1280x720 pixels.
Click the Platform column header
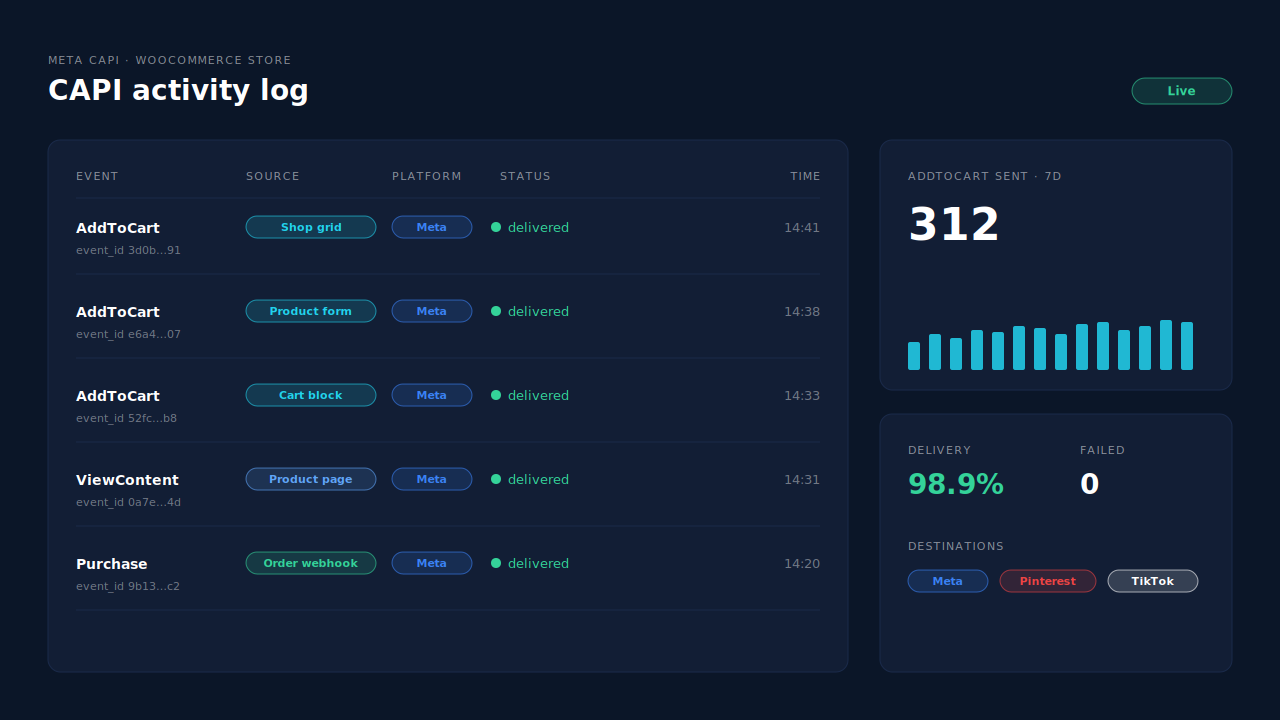[427, 176]
